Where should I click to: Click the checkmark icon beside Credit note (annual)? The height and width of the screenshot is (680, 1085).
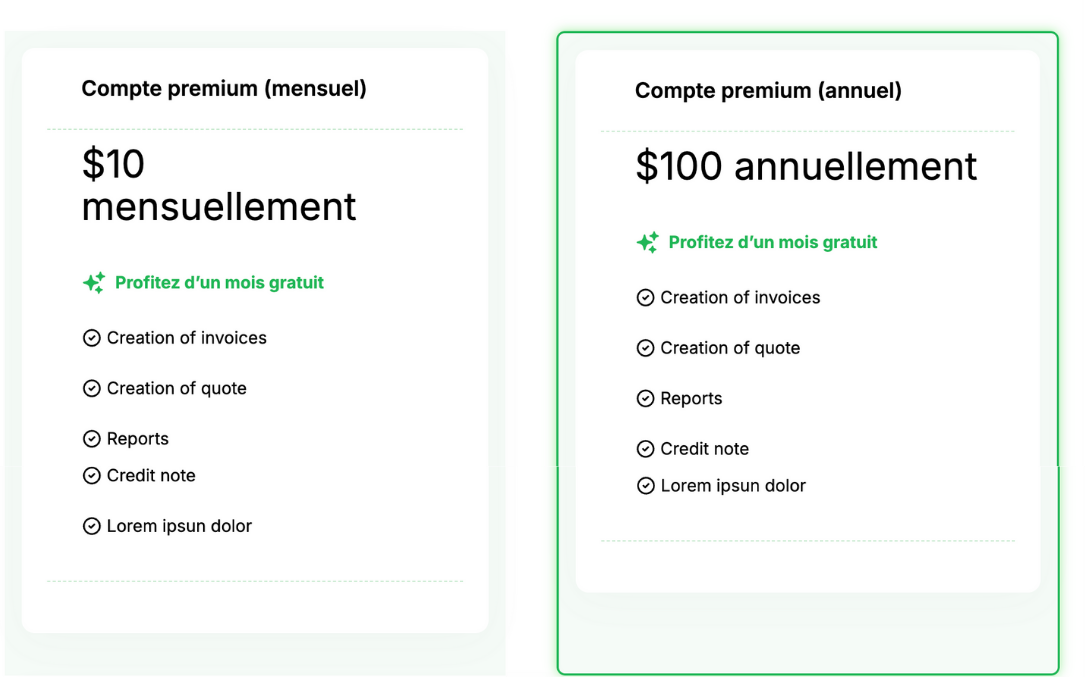point(645,449)
